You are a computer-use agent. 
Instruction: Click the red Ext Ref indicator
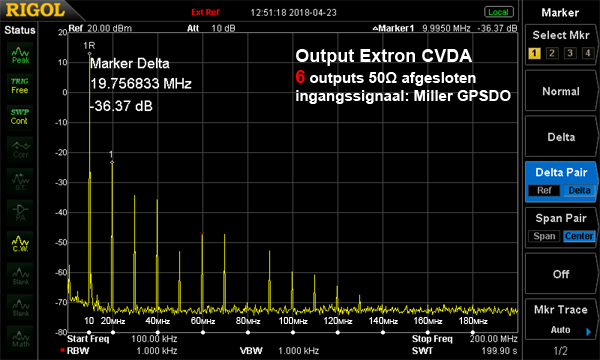point(205,12)
